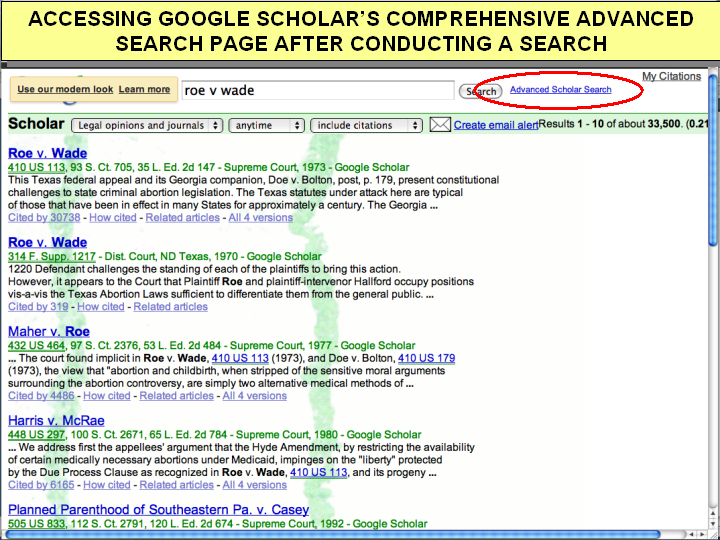Click 410 US 113 link in Harris v. McRae snippet

tap(319, 472)
